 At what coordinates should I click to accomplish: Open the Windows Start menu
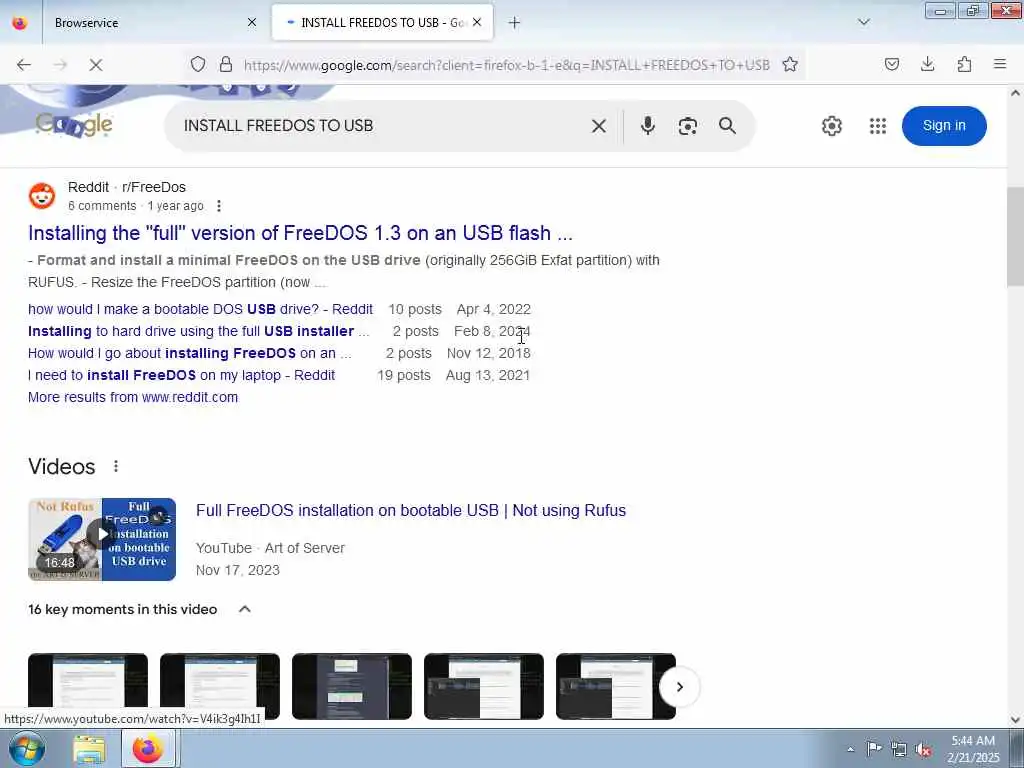(27, 748)
